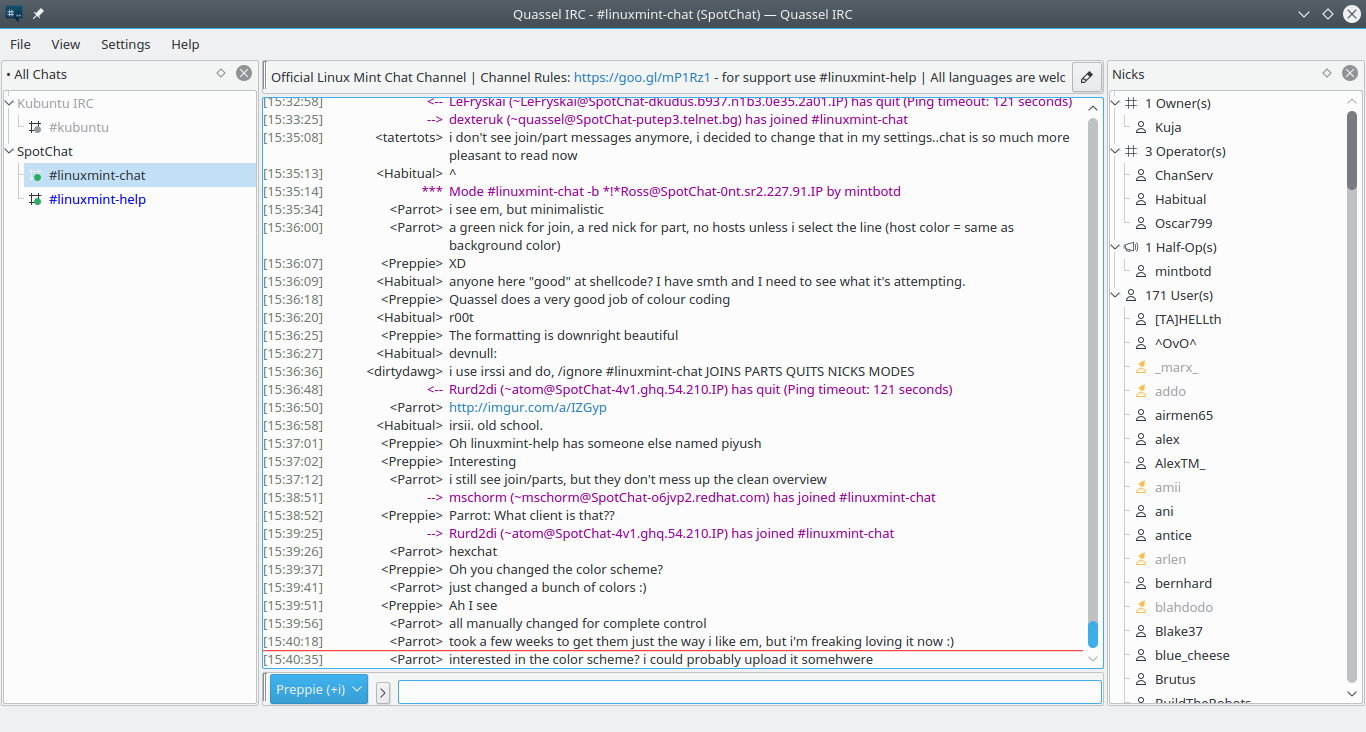The width and height of the screenshot is (1366, 732).
Task: Select the #kubuntu channel
Action: coord(79,127)
